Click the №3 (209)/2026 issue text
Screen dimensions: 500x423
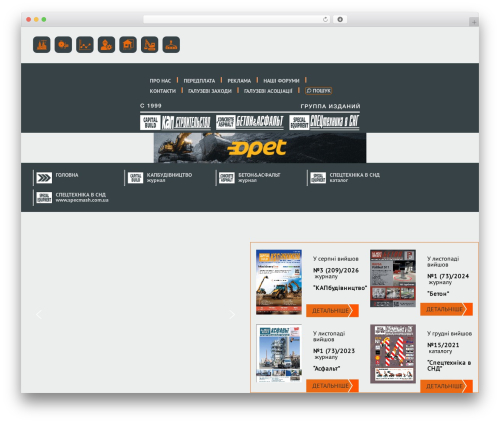click(336, 270)
